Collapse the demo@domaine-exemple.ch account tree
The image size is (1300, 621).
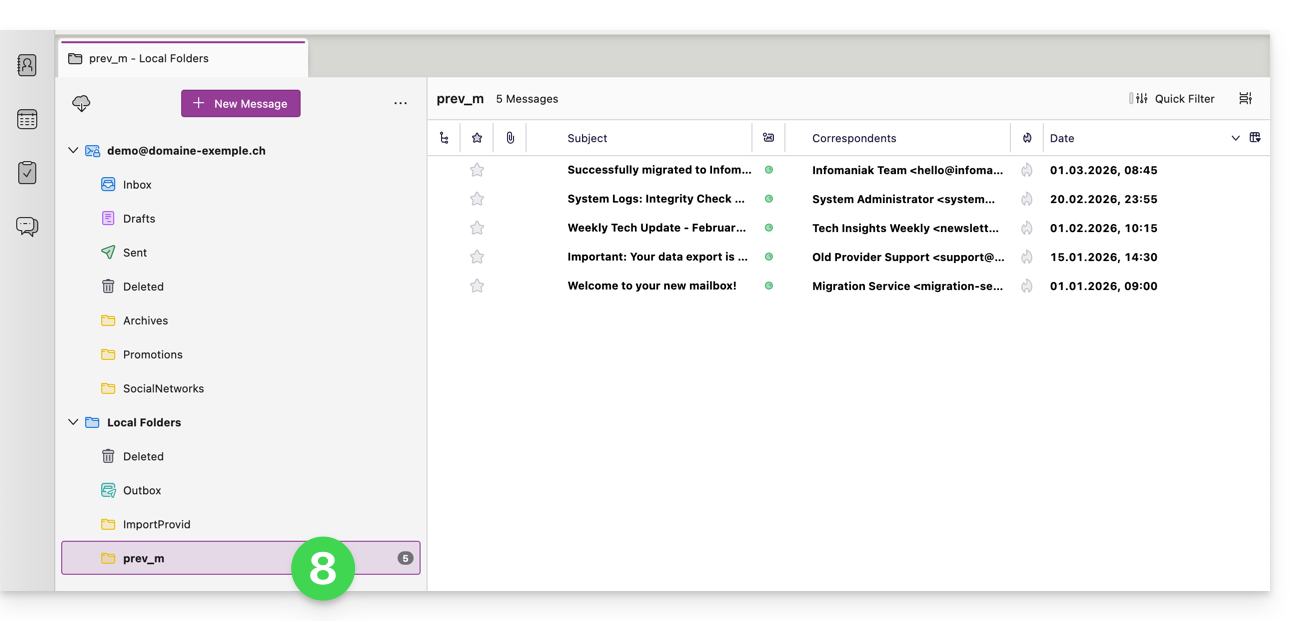73,151
